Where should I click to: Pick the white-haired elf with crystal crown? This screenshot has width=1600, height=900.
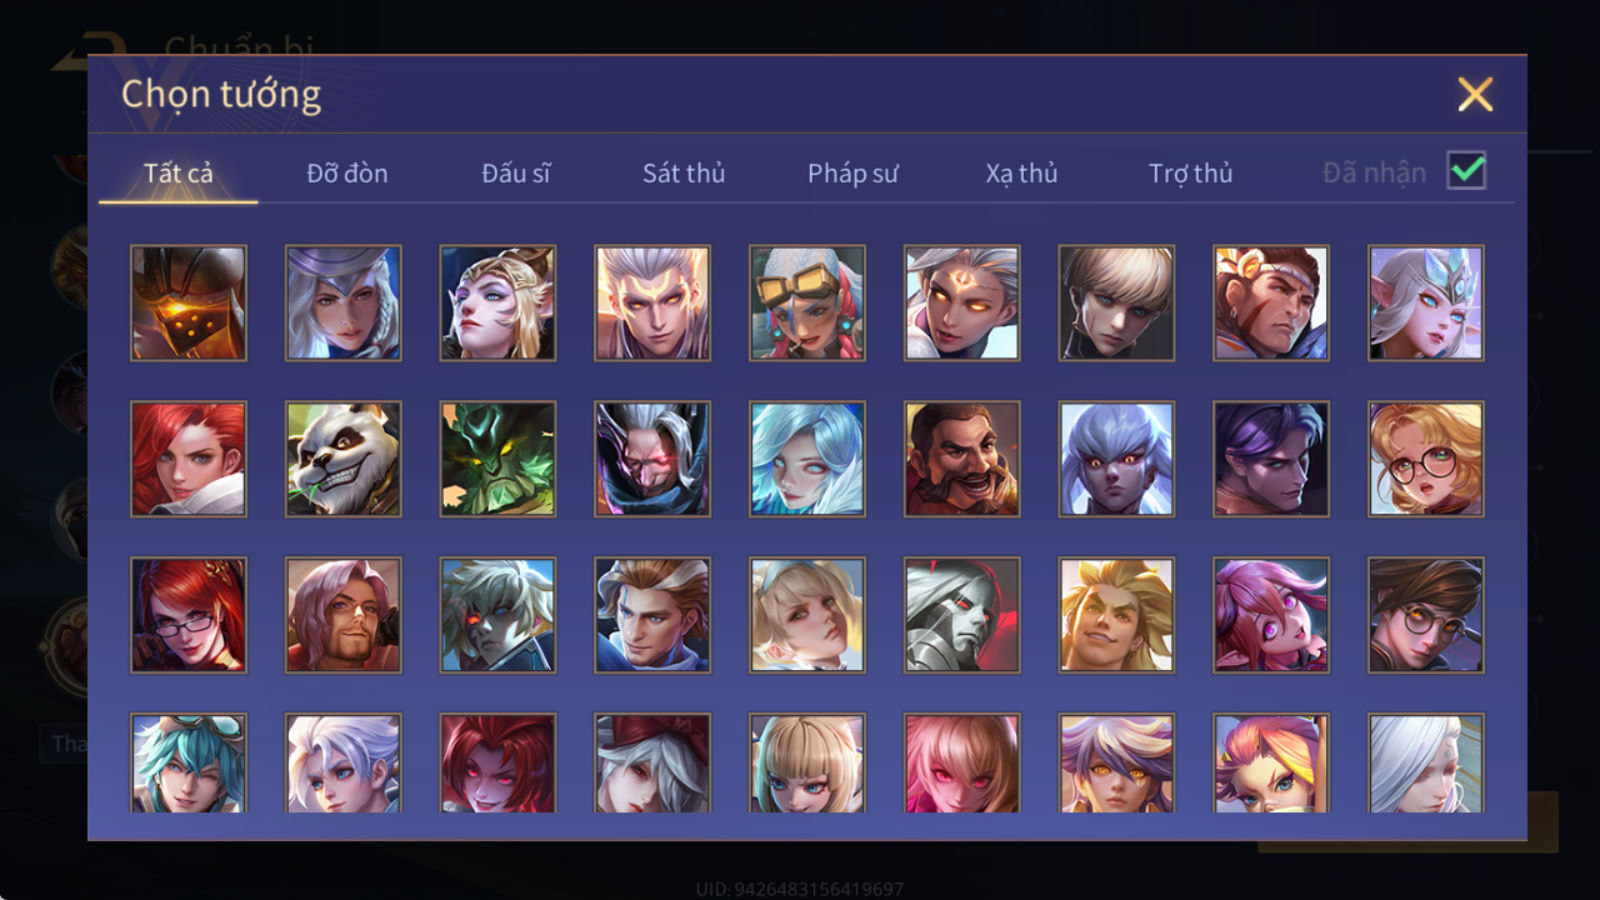pyautogui.click(x=1426, y=303)
